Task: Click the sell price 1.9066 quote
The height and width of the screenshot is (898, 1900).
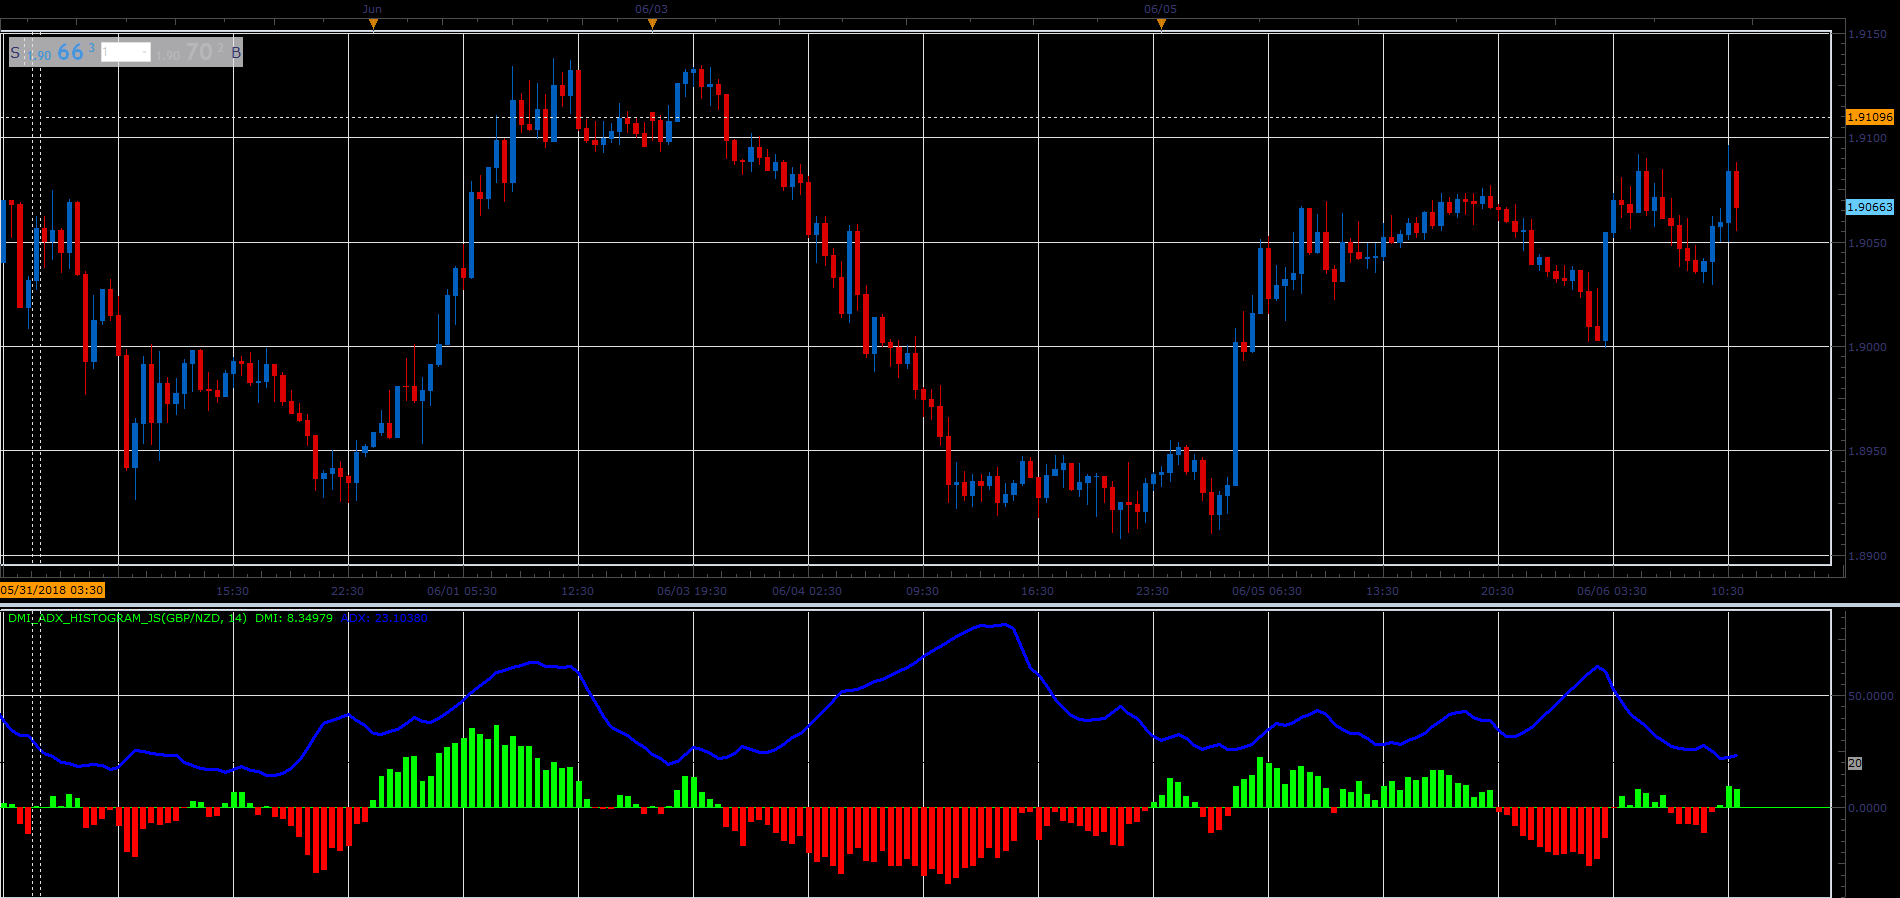Action: (x=60, y=52)
